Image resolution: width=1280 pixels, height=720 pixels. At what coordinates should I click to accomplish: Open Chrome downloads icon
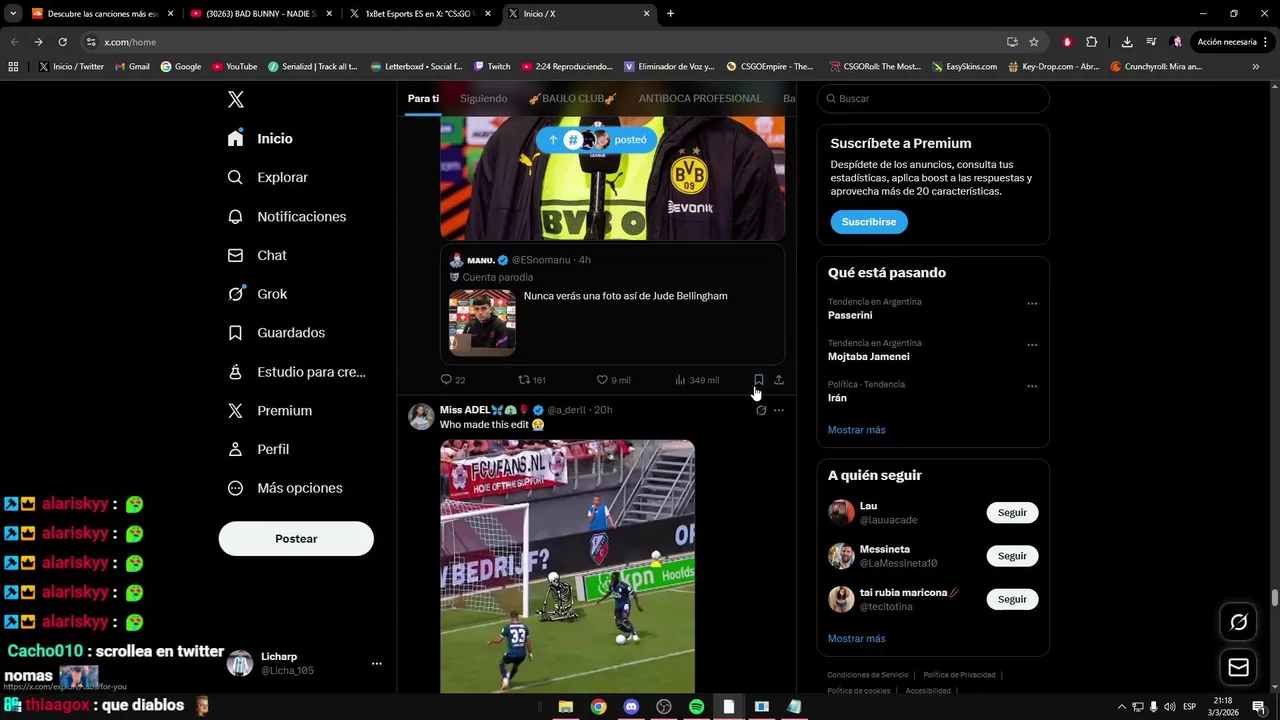[x=1127, y=42]
